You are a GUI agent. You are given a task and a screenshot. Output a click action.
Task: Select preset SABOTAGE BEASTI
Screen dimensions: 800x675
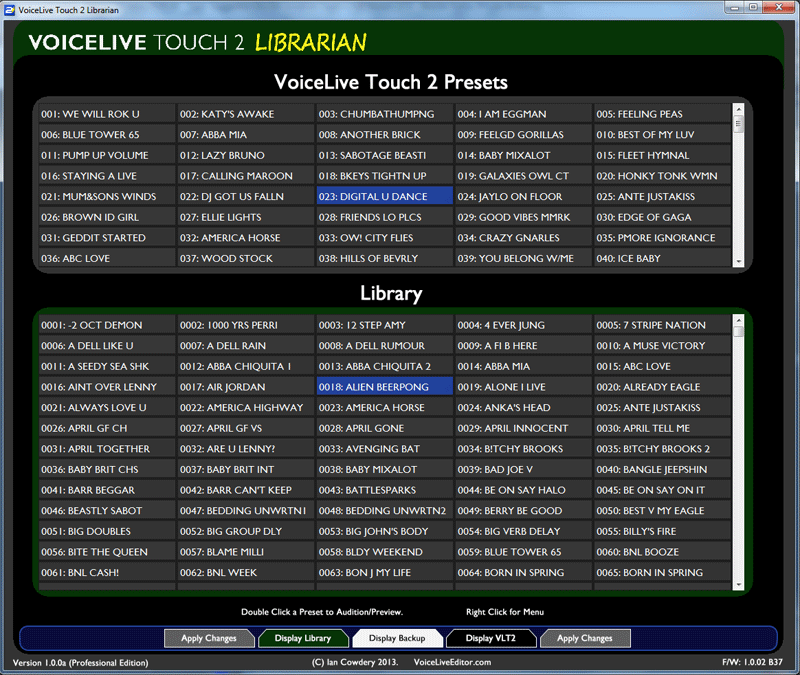(x=384, y=155)
